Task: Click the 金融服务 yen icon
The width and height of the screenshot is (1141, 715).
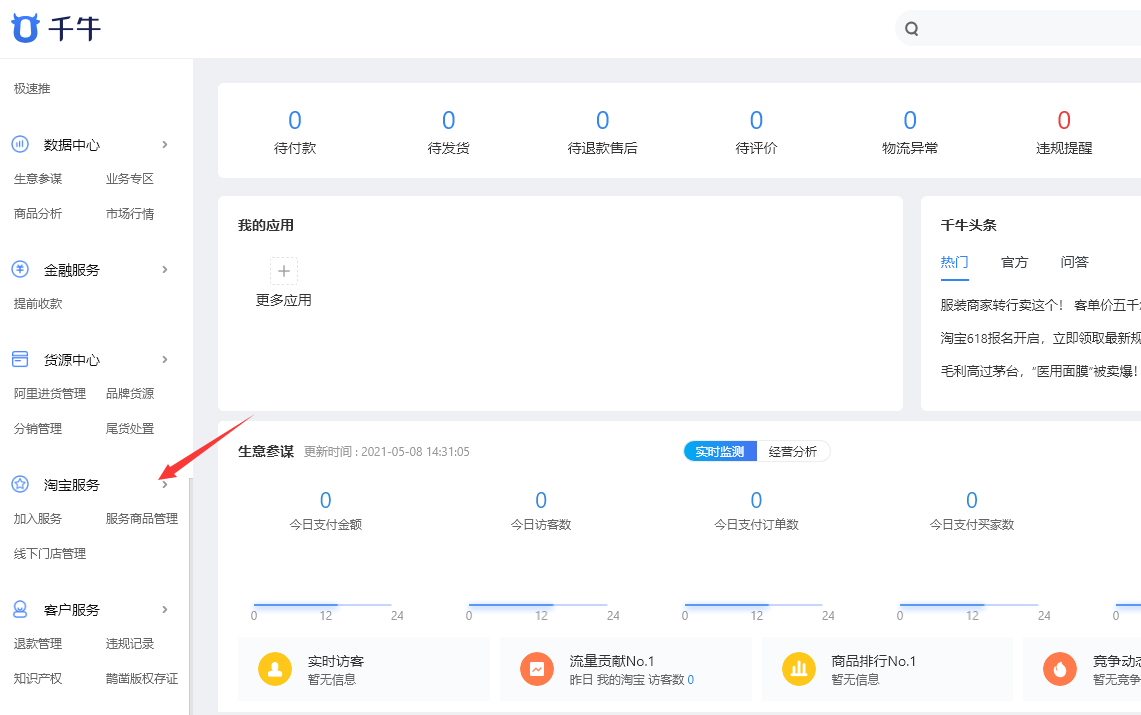Action: [20, 269]
